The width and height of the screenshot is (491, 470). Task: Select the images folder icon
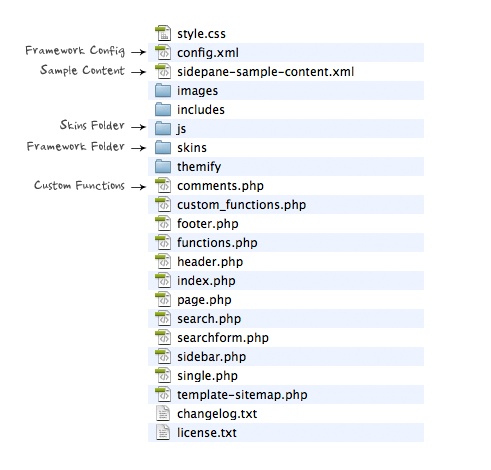click(163, 90)
